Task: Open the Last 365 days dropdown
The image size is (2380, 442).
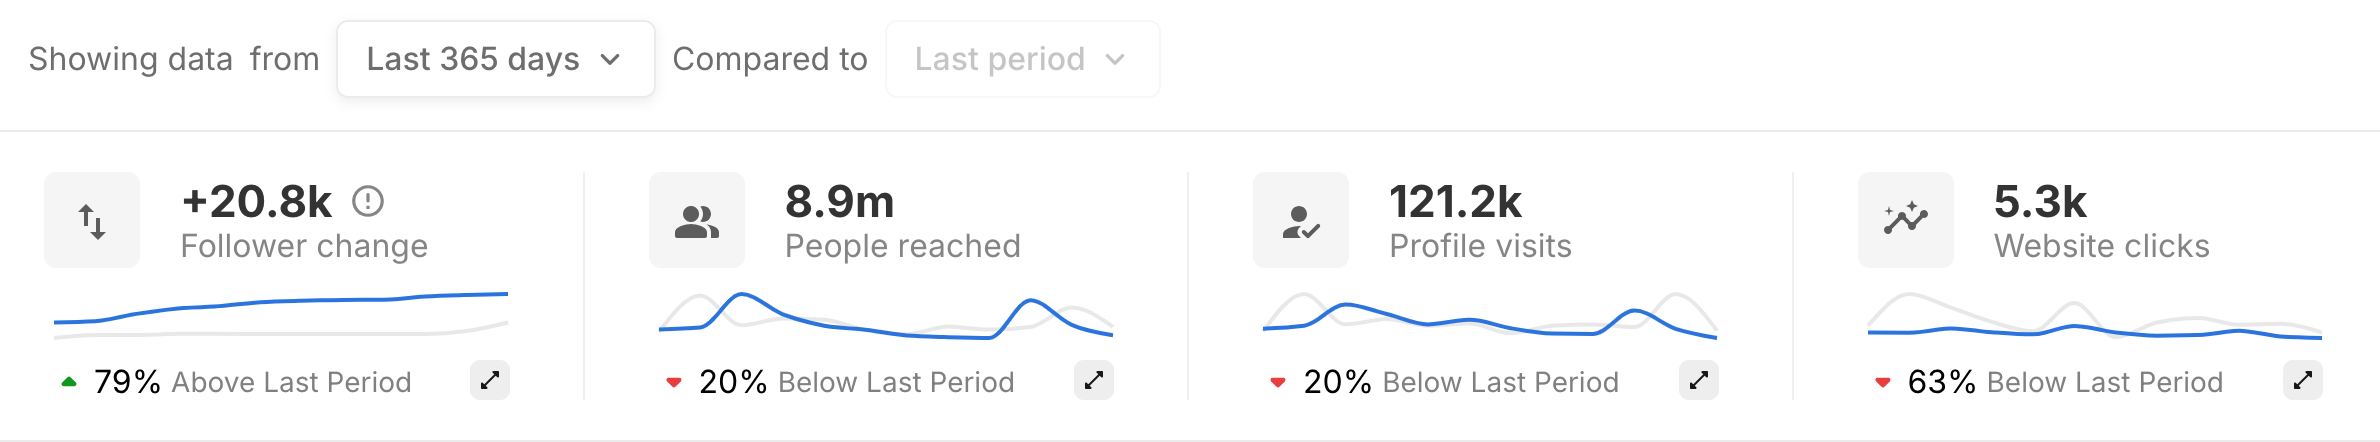Action: [x=495, y=59]
